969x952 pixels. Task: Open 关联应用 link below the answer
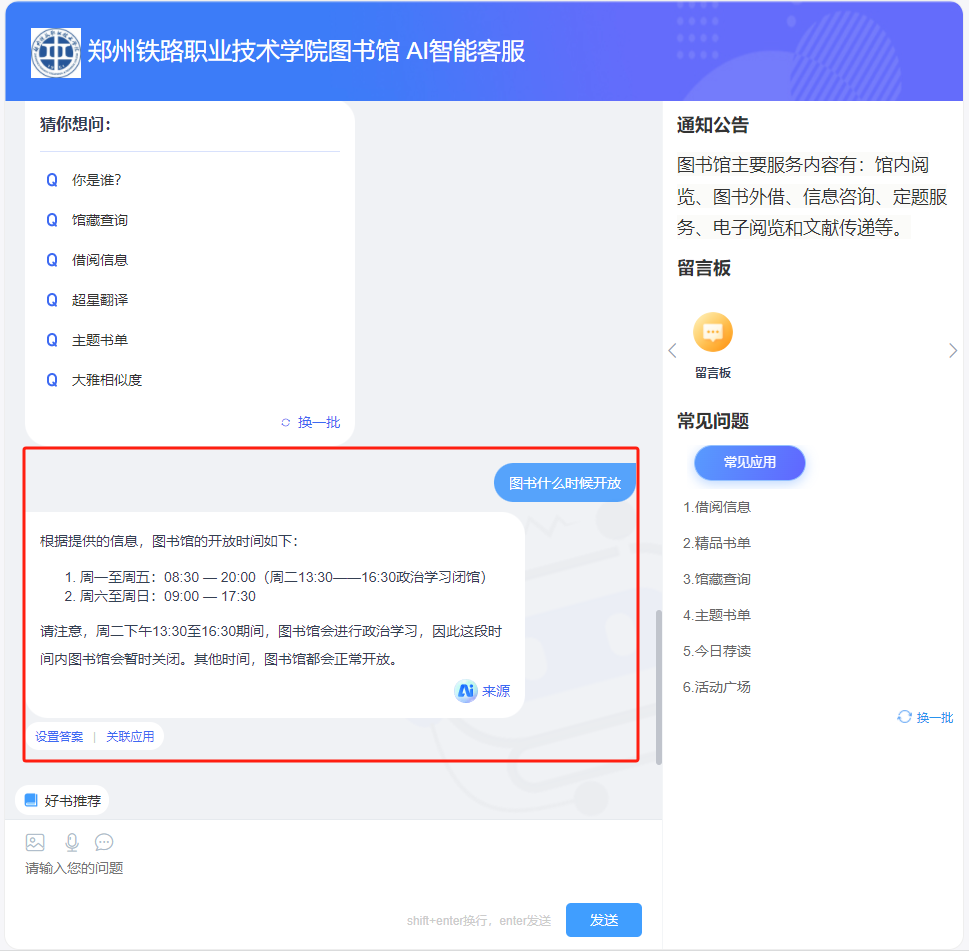tap(130, 737)
